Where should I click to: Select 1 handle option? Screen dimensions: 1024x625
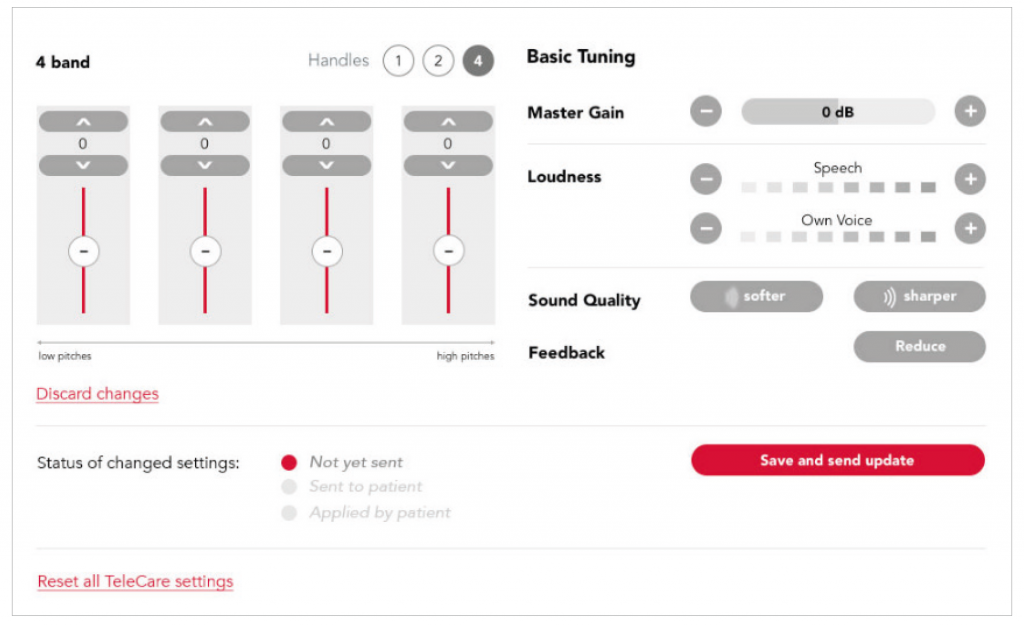coord(398,61)
